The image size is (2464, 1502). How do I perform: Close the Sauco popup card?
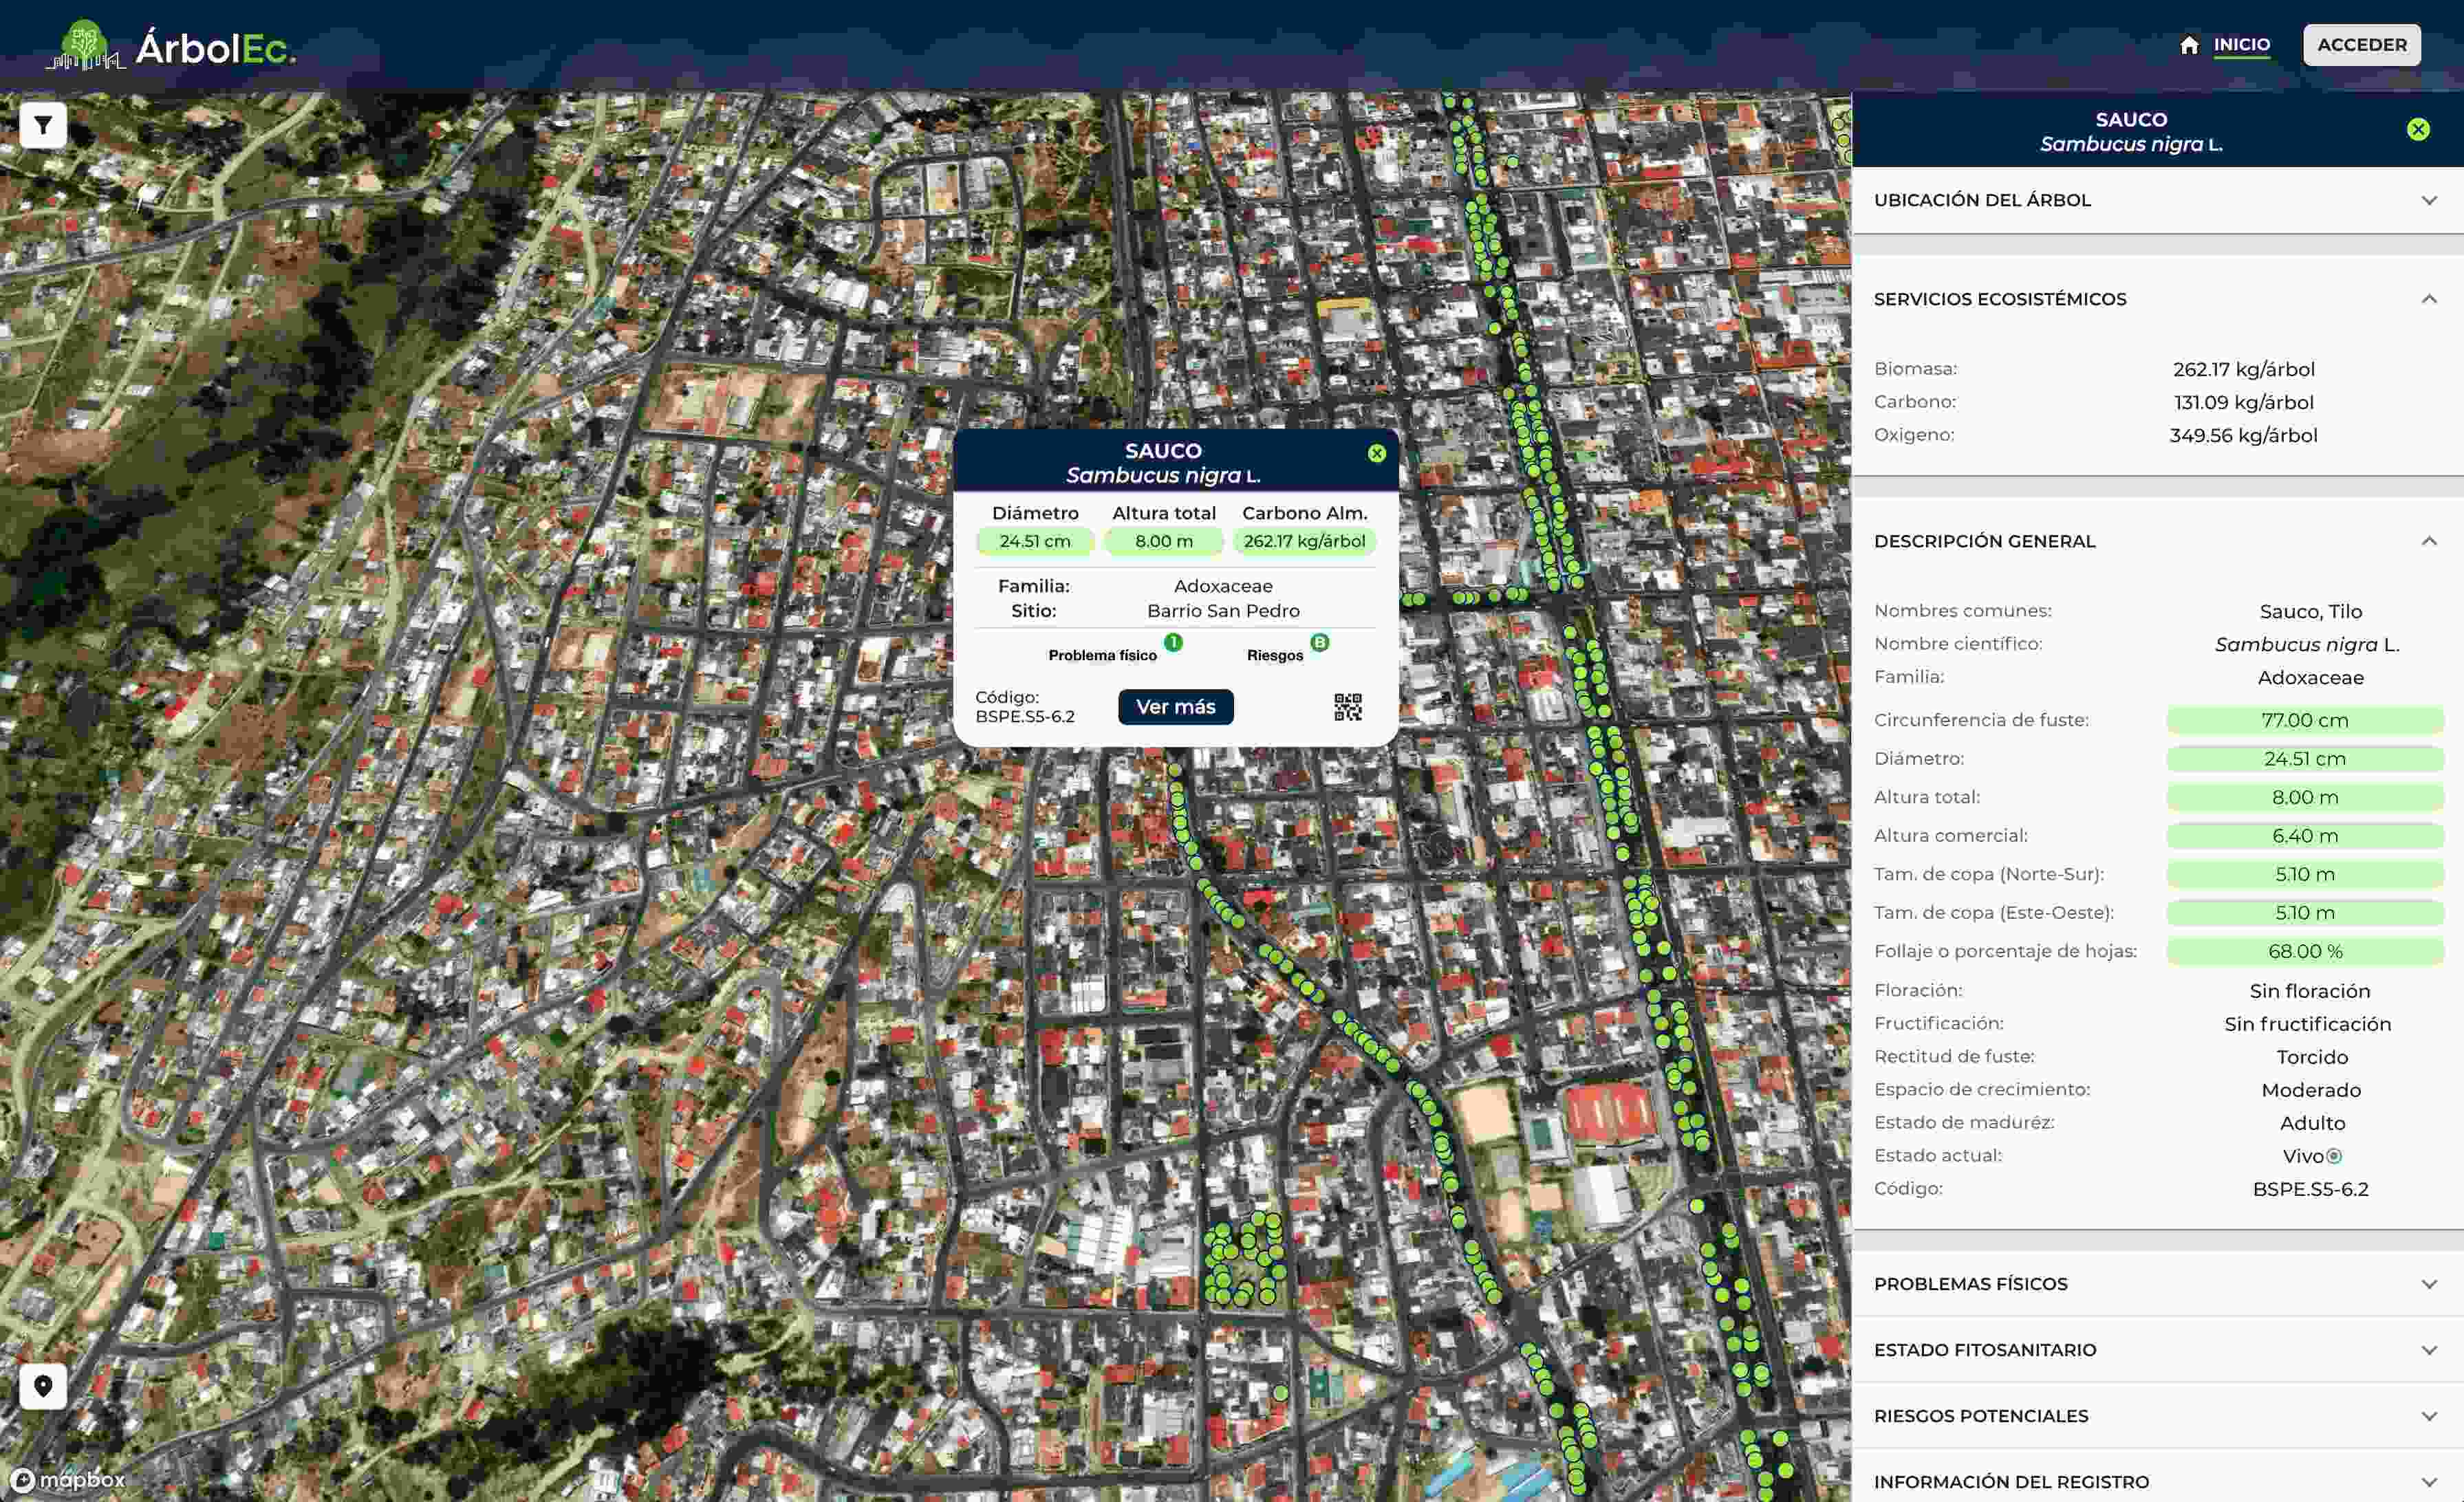pyautogui.click(x=1376, y=454)
